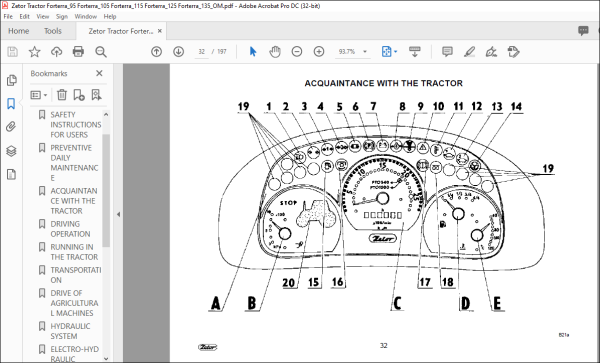Open the zoom percentage dropdown

point(365,52)
